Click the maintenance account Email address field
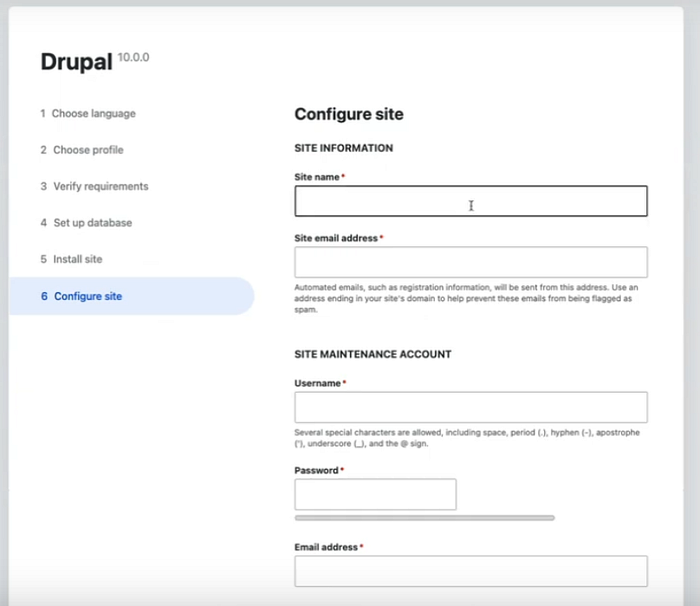Image resolution: width=700 pixels, height=606 pixels. (470, 571)
